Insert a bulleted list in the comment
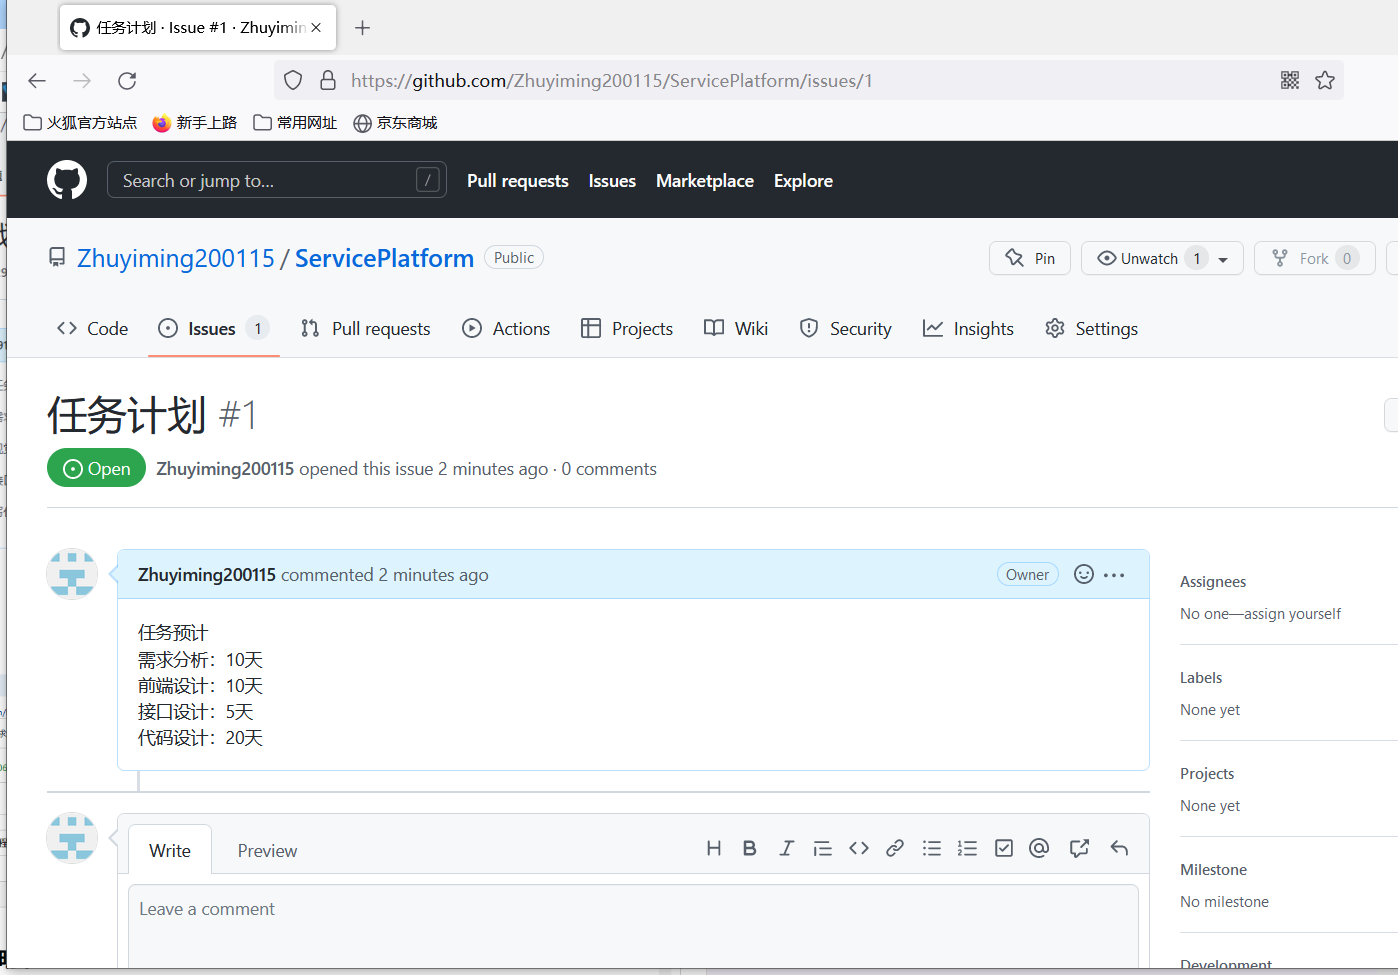The image size is (1398, 975). [932, 848]
